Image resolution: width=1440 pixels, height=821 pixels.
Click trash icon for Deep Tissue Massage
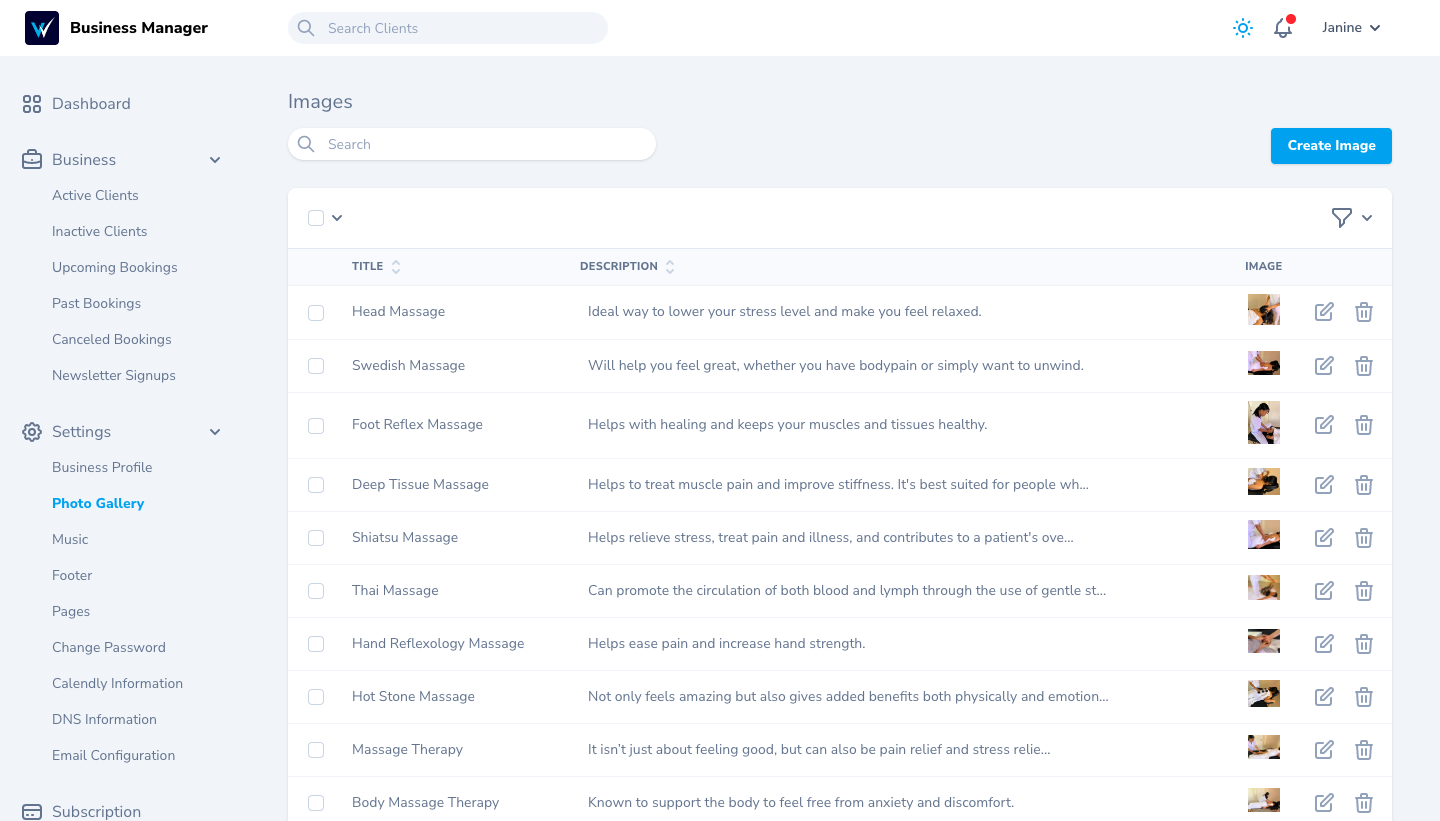tap(1363, 485)
